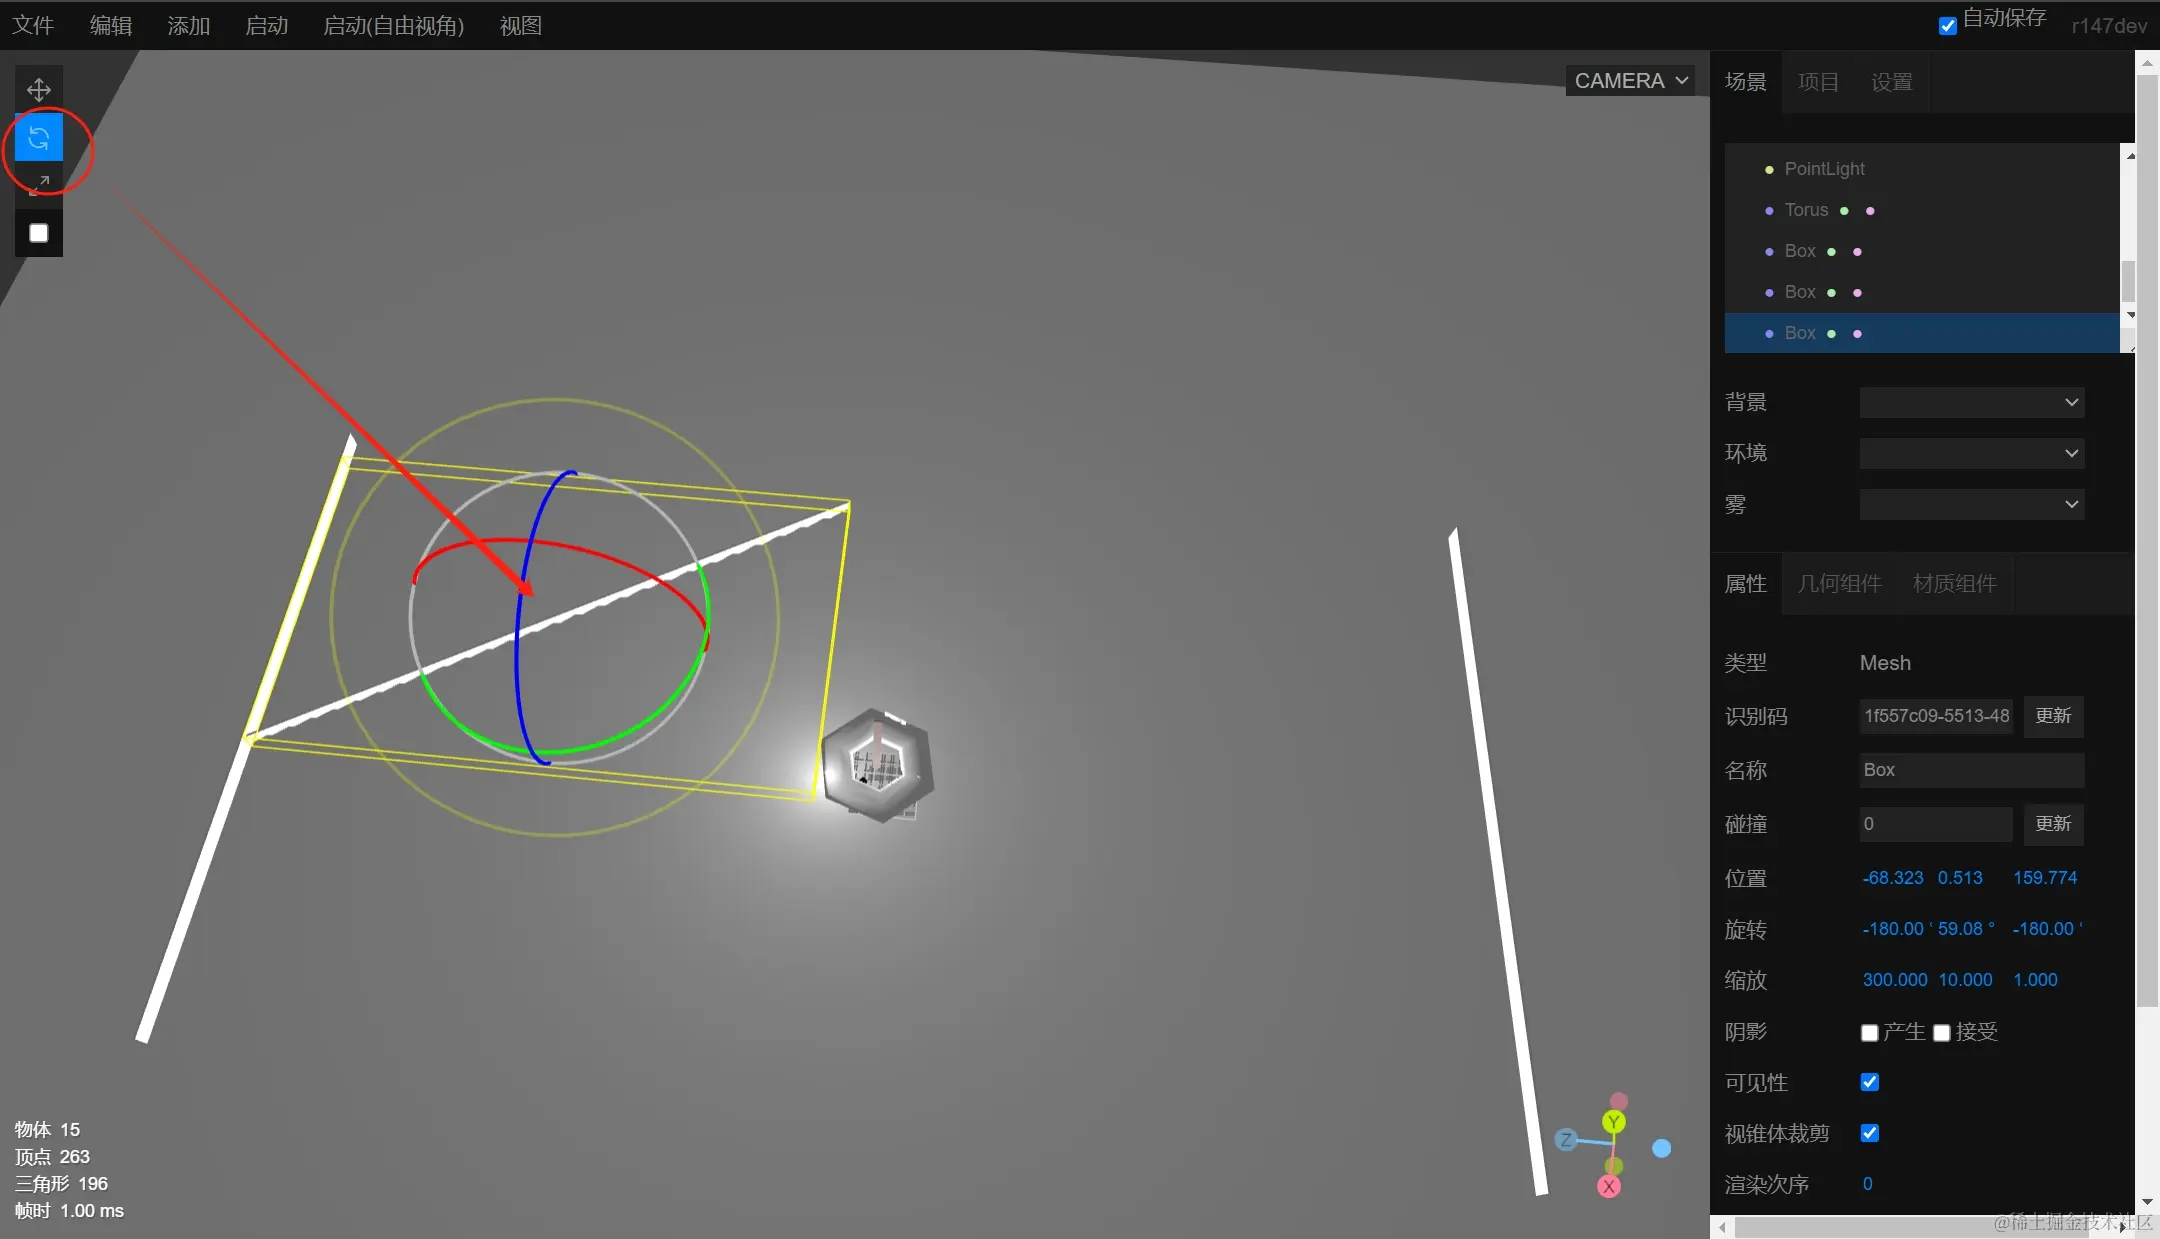Image resolution: width=2160 pixels, height=1239 pixels.
Task: Open the CAMERA dropdown
Action: (x=1630, y=81)
